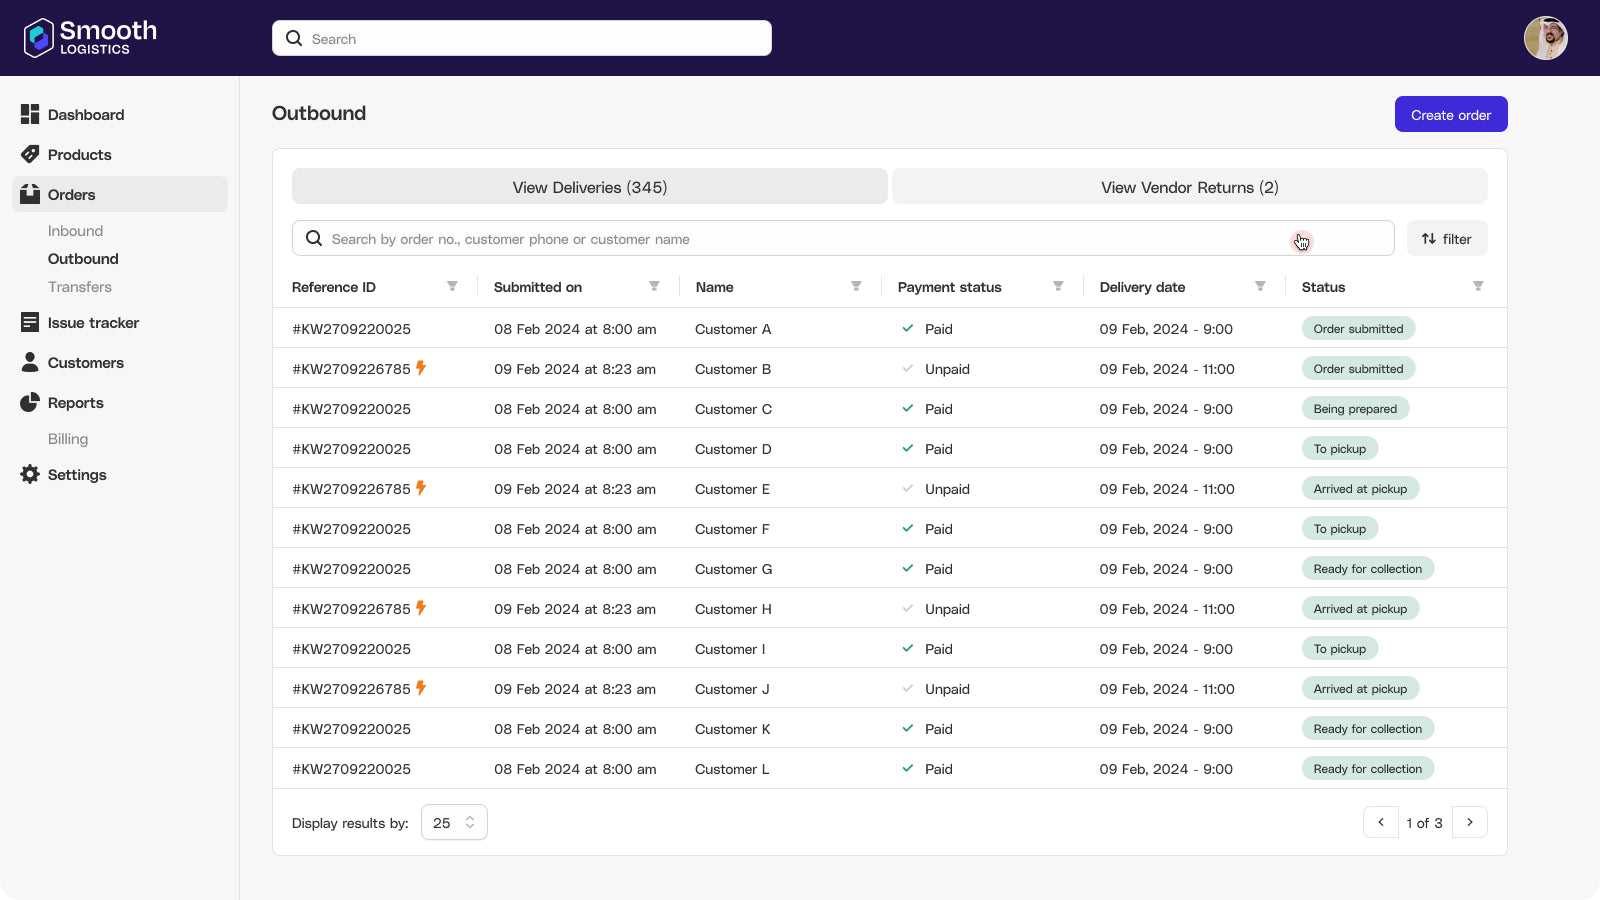Select the Products tag icon in sidebar

[x=29, y=155]
